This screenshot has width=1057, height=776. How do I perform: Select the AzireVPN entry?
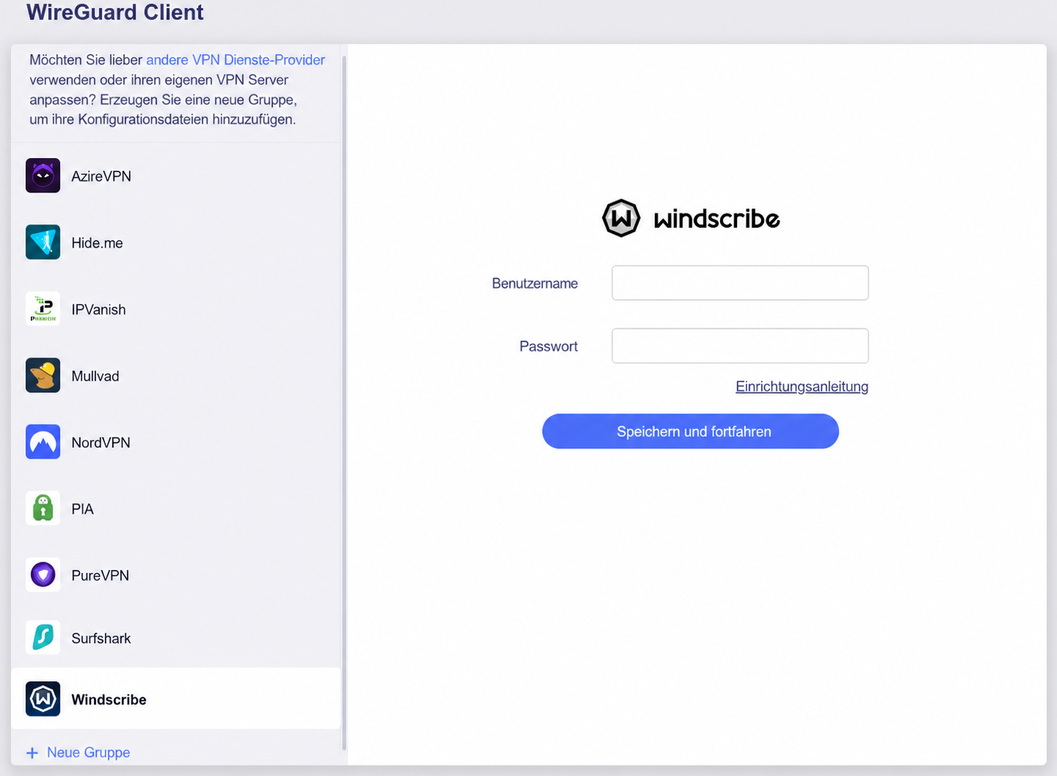click(176, 176)
